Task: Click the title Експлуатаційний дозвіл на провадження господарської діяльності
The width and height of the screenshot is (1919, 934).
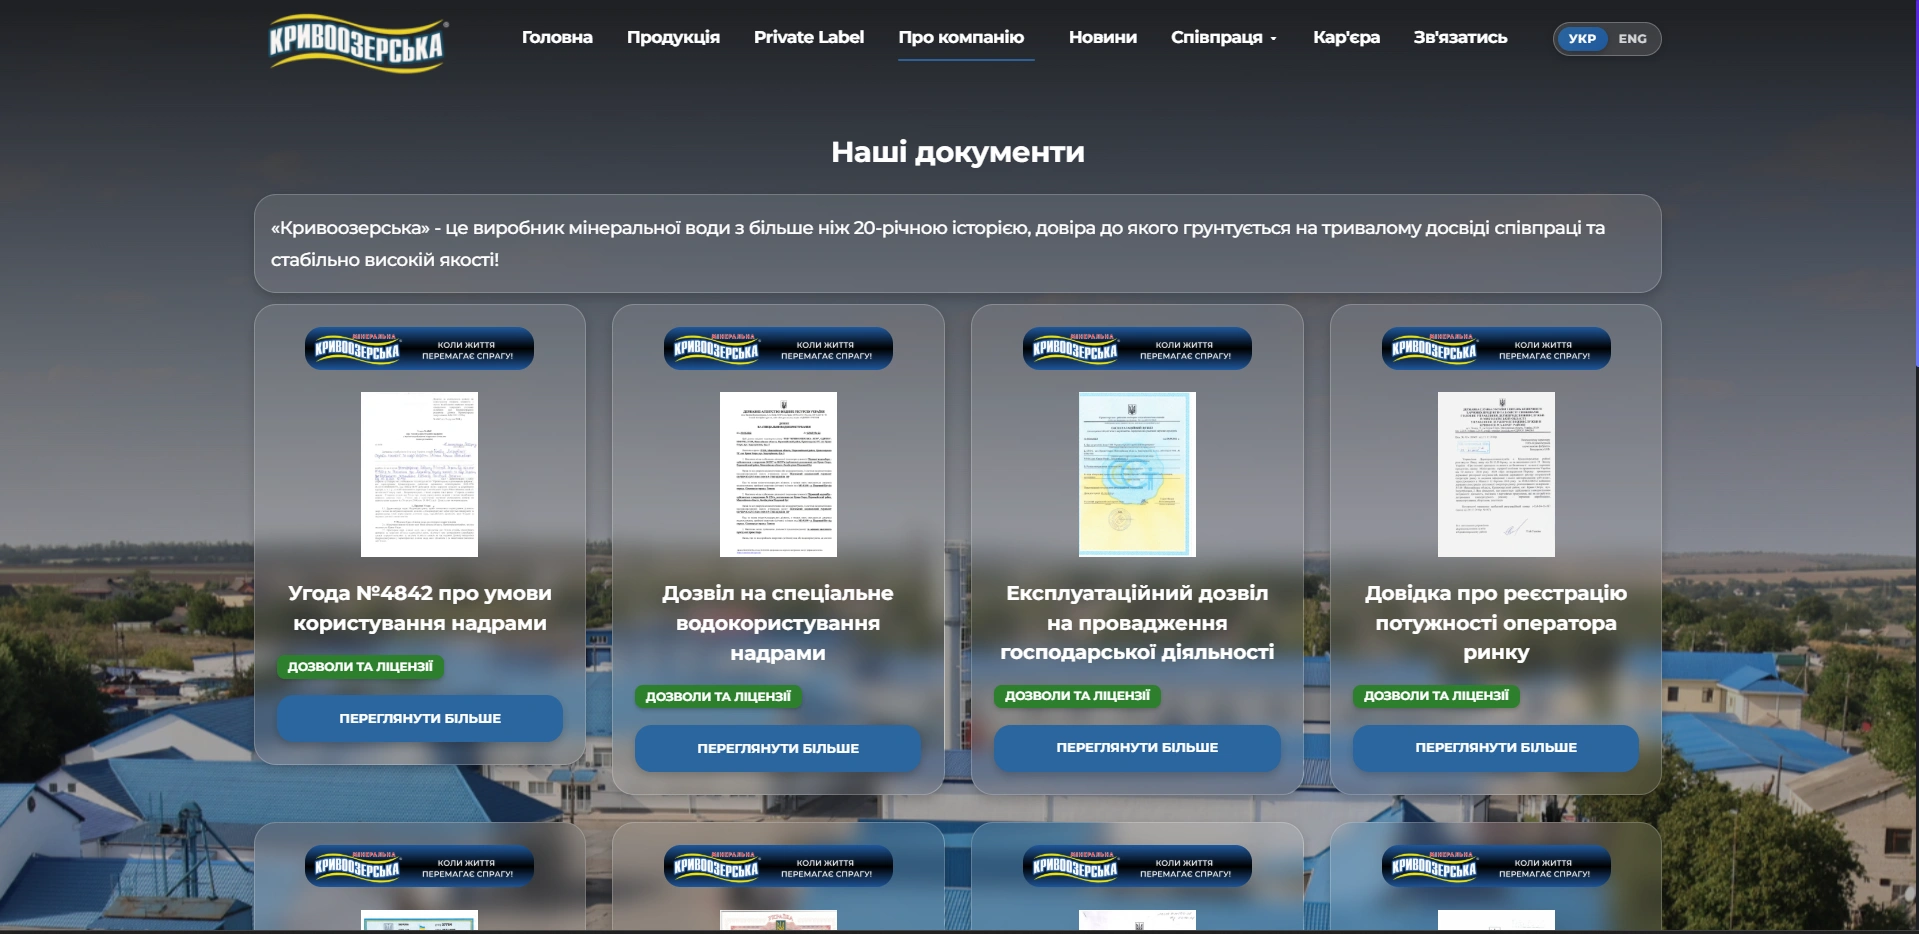Action: 1137,622
